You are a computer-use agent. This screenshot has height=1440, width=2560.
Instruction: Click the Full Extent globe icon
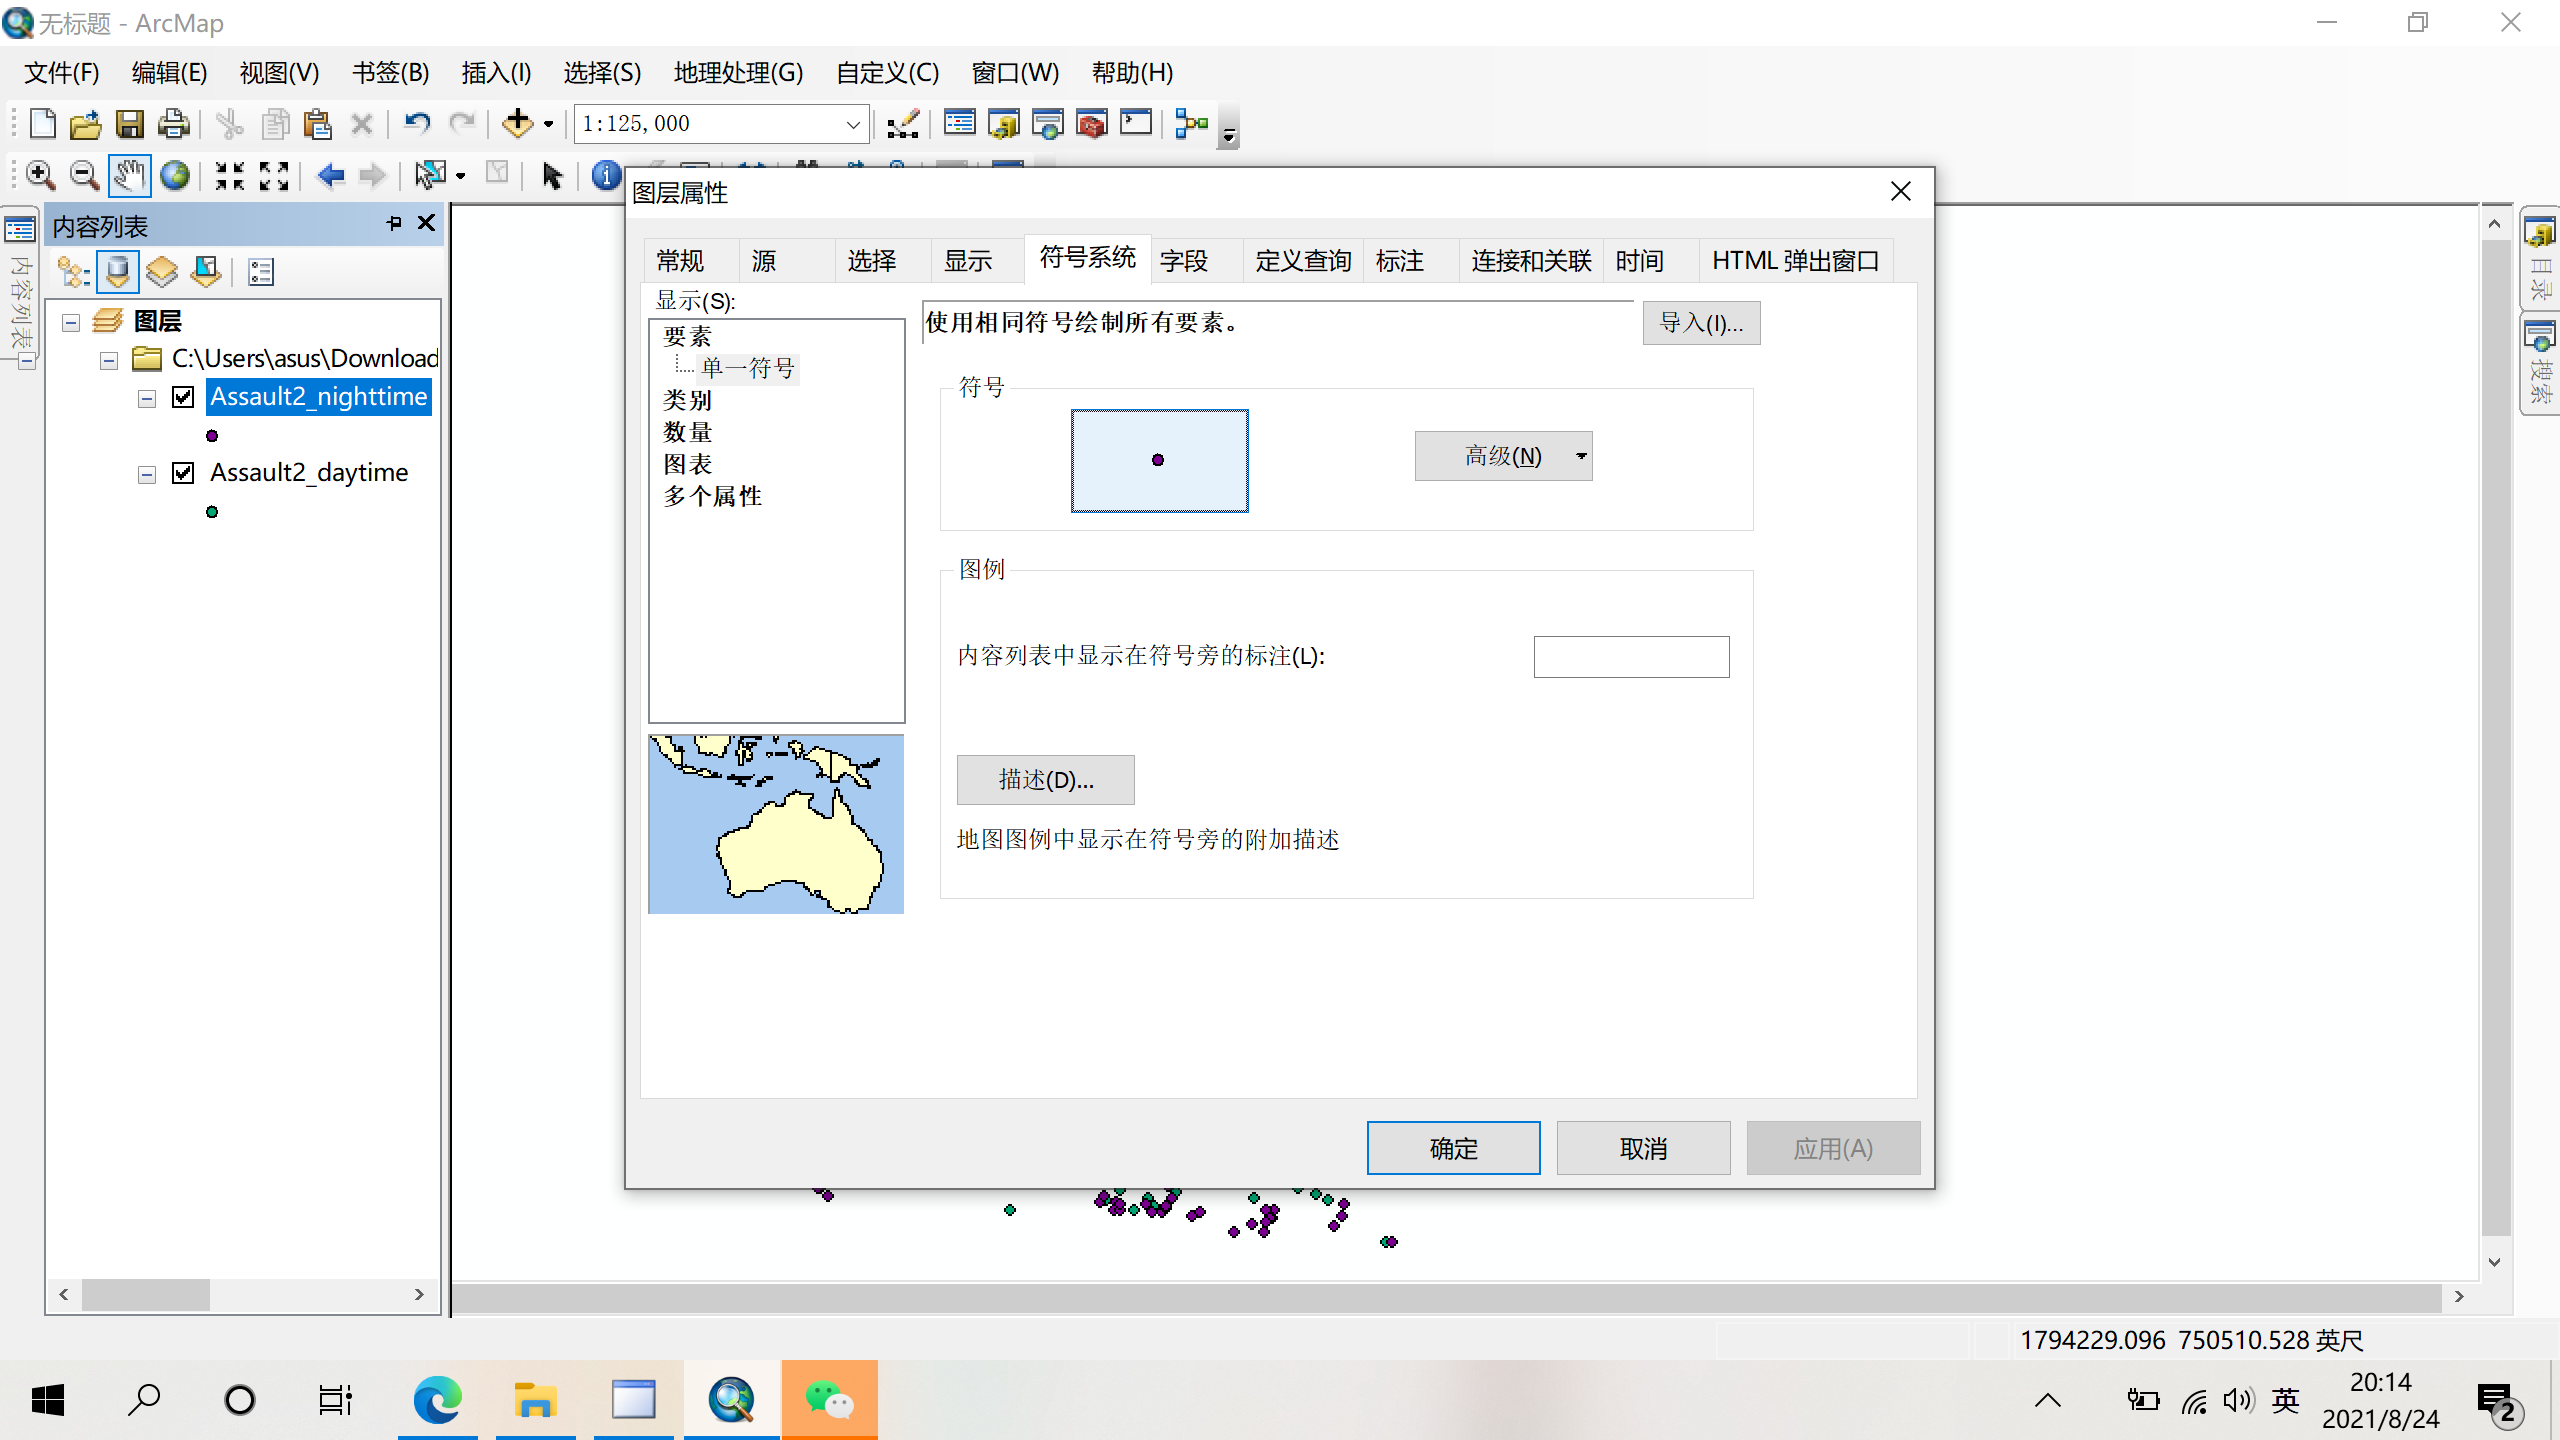(175, 176)
